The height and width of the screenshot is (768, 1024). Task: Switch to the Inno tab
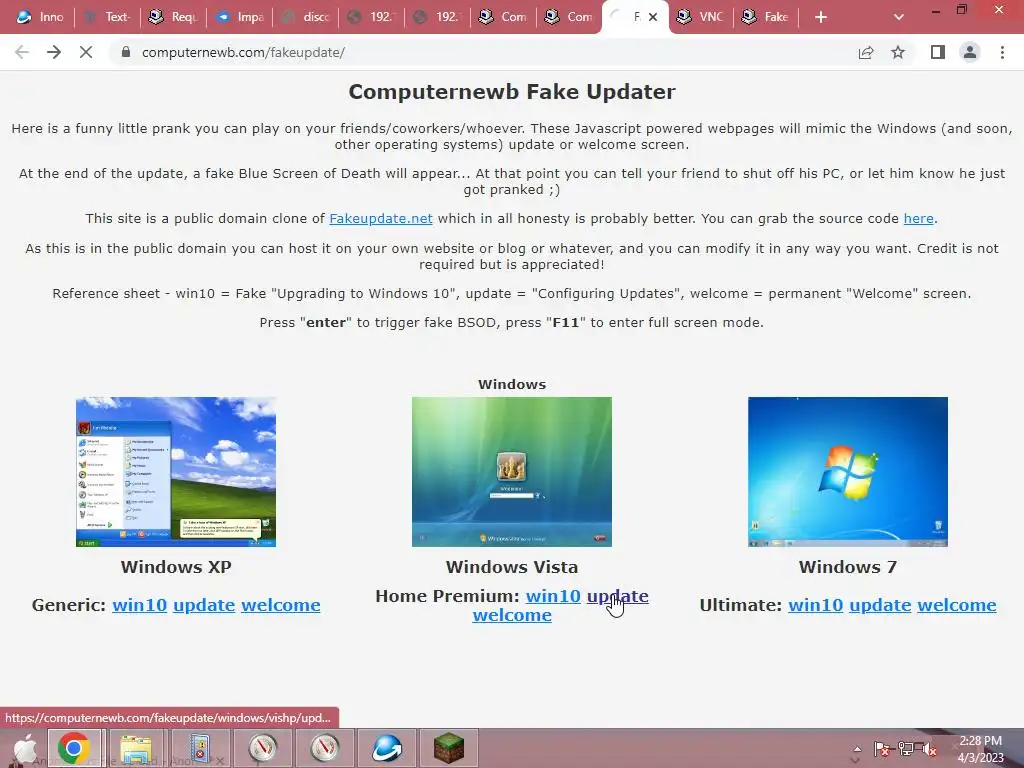point(40,17)
